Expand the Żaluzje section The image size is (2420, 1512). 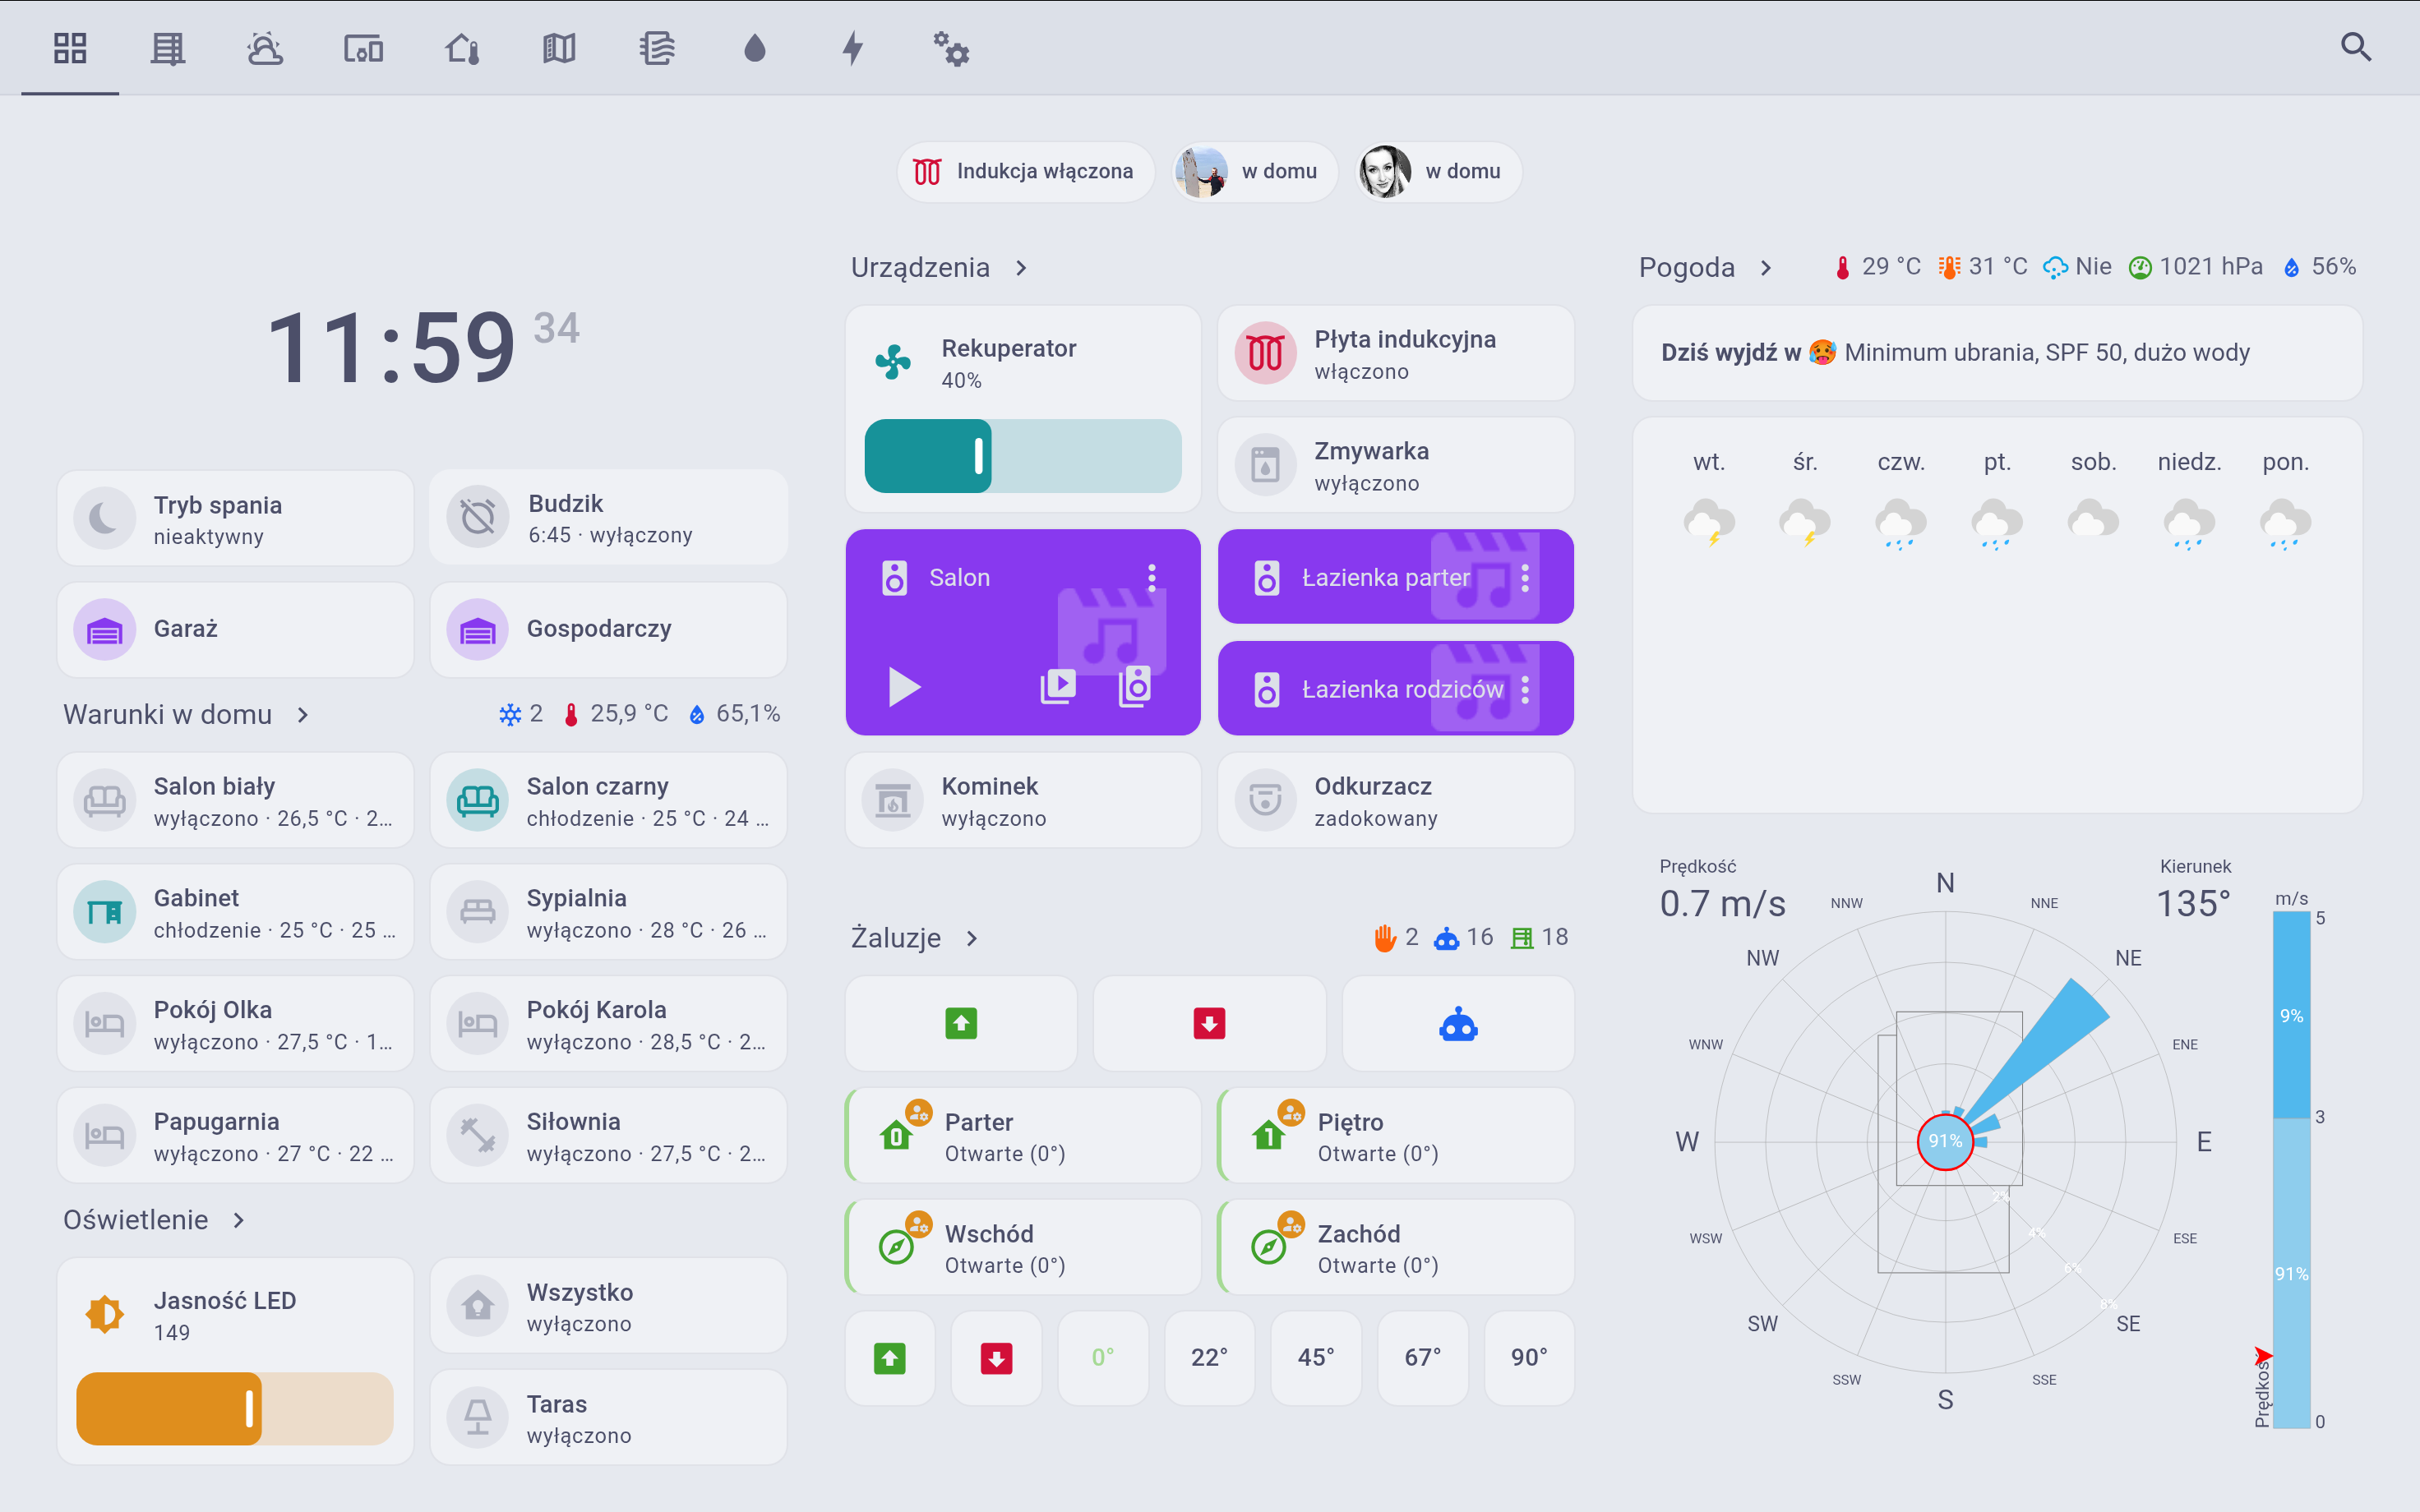(914, 938)
